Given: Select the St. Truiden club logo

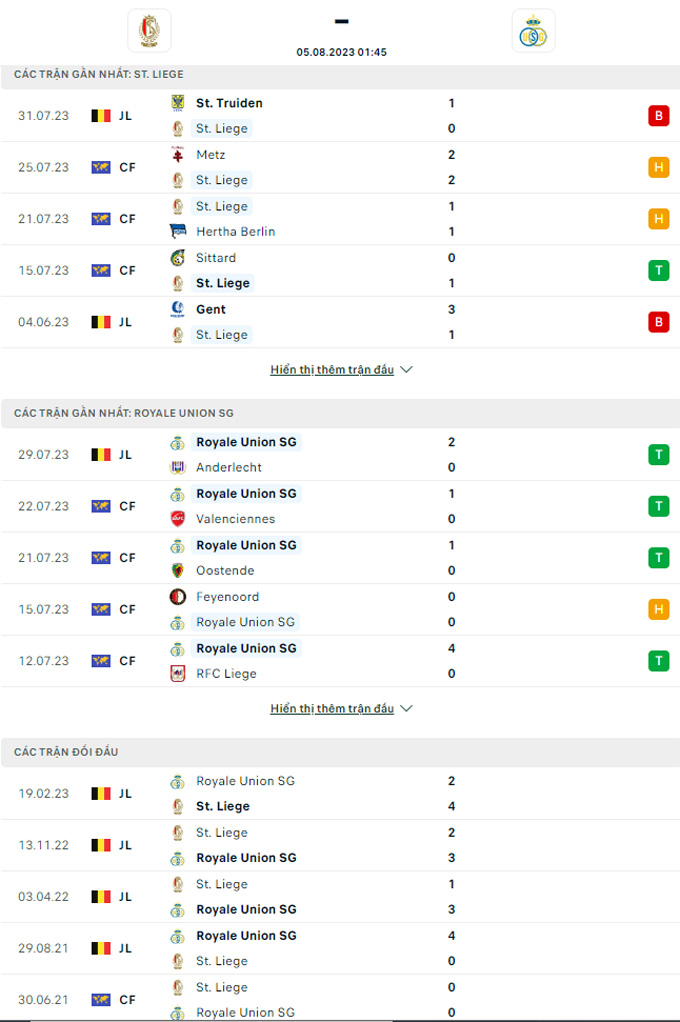Looking at the screenshot, I should coord(178,103).
